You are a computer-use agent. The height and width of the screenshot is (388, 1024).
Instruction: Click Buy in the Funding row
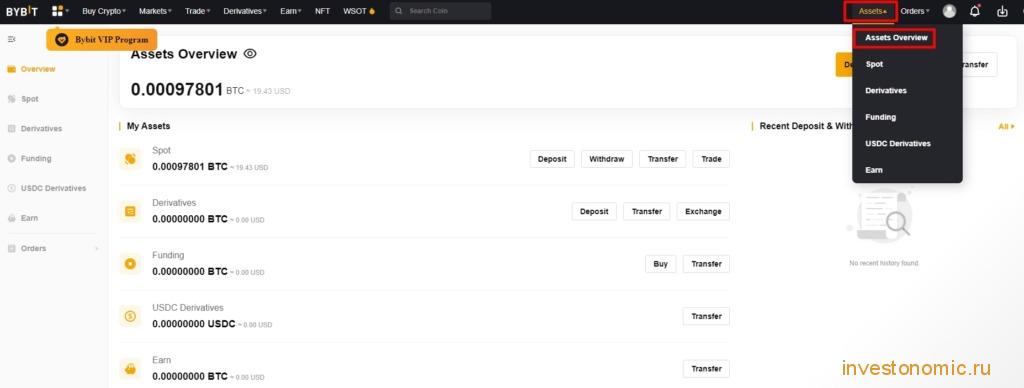pyautogui.click(x=660, y=264)
